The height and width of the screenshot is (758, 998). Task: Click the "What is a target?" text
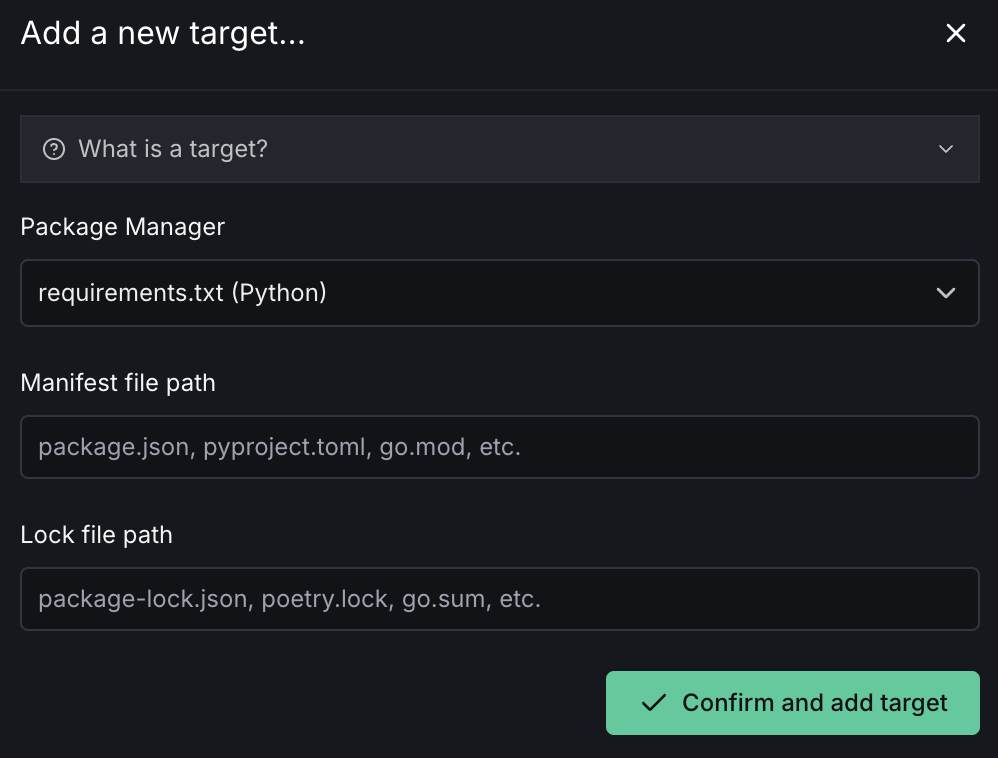[x=173, y=150]
